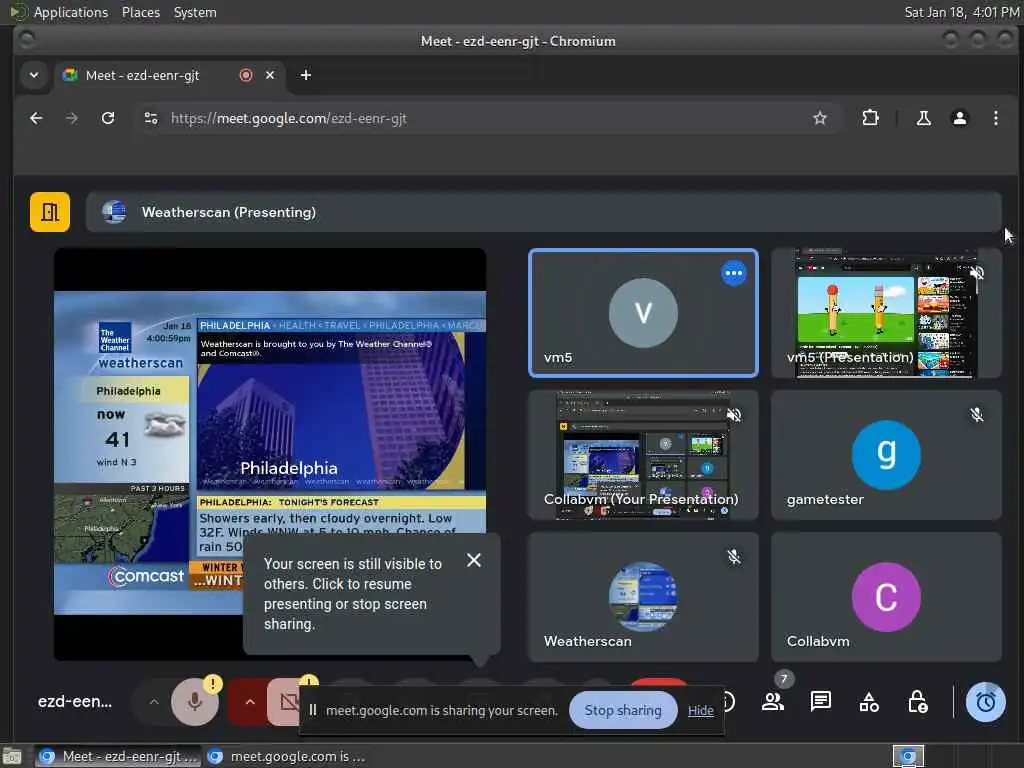1024x768 pixels.
Task: Open the System menu
Action: click(195, 12)
